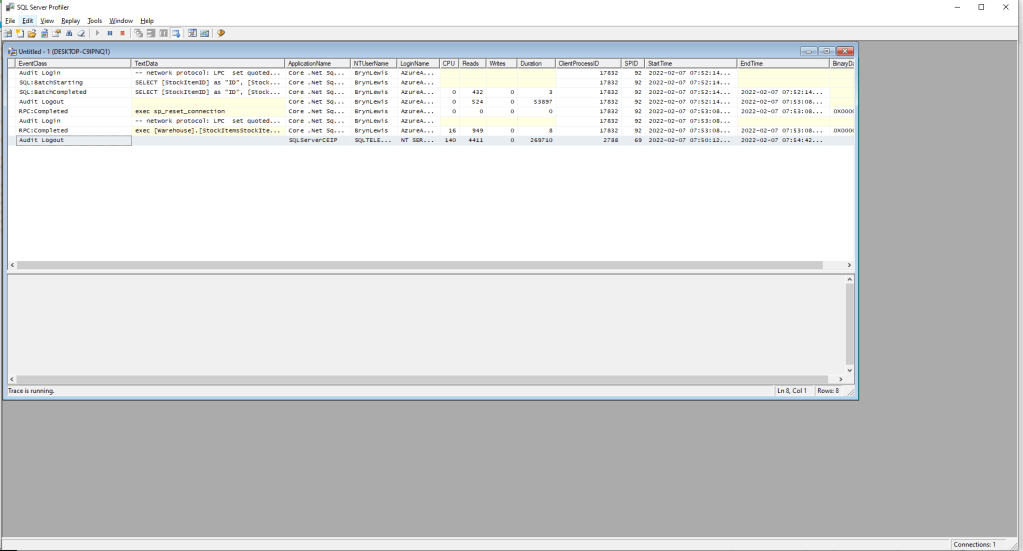The image size is (1023, 551).
Task: Open a trace file using the folder icon
Action: [32, 33]
